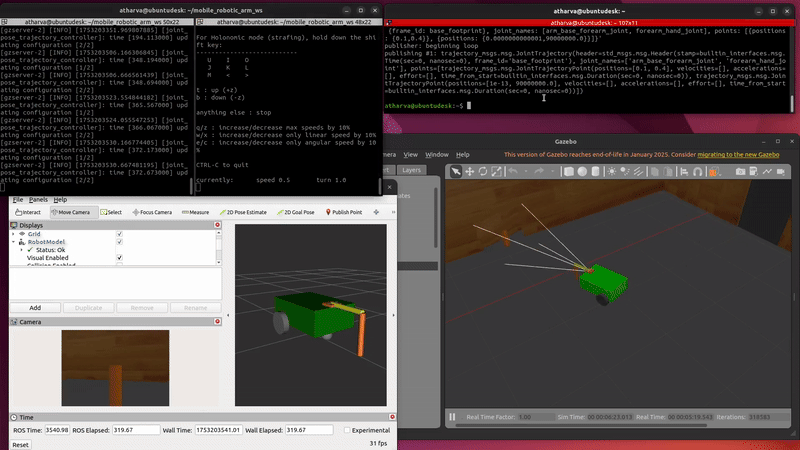800x450 pixels.
Task: Click the RViz Camera image preview
Action: [x=115, y=368]
